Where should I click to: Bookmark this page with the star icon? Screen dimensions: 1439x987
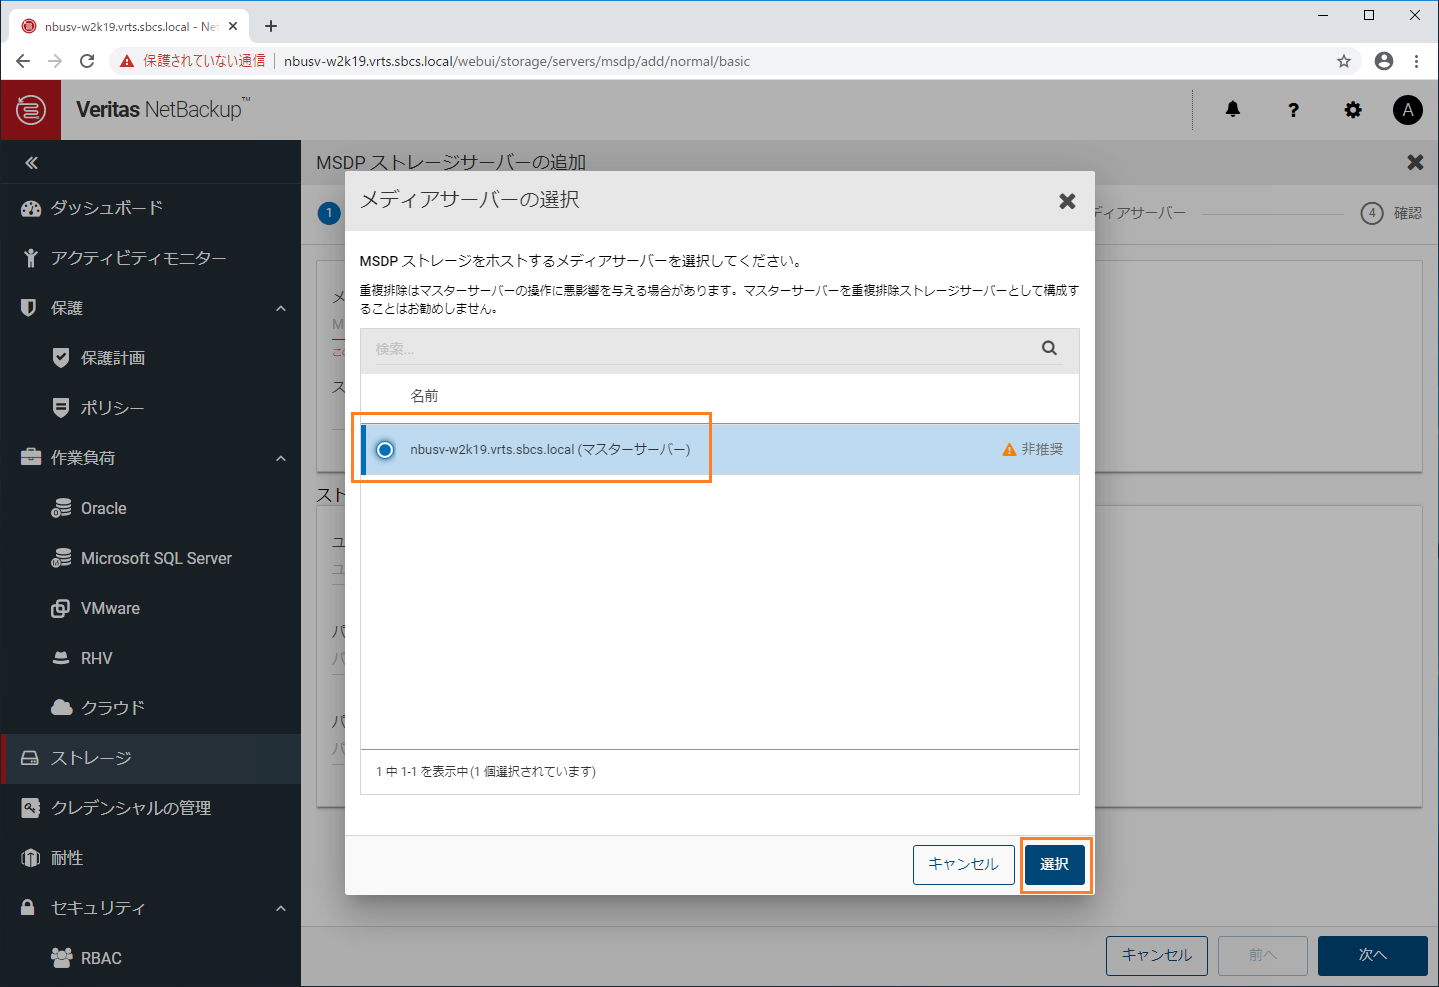point(1344,61)
